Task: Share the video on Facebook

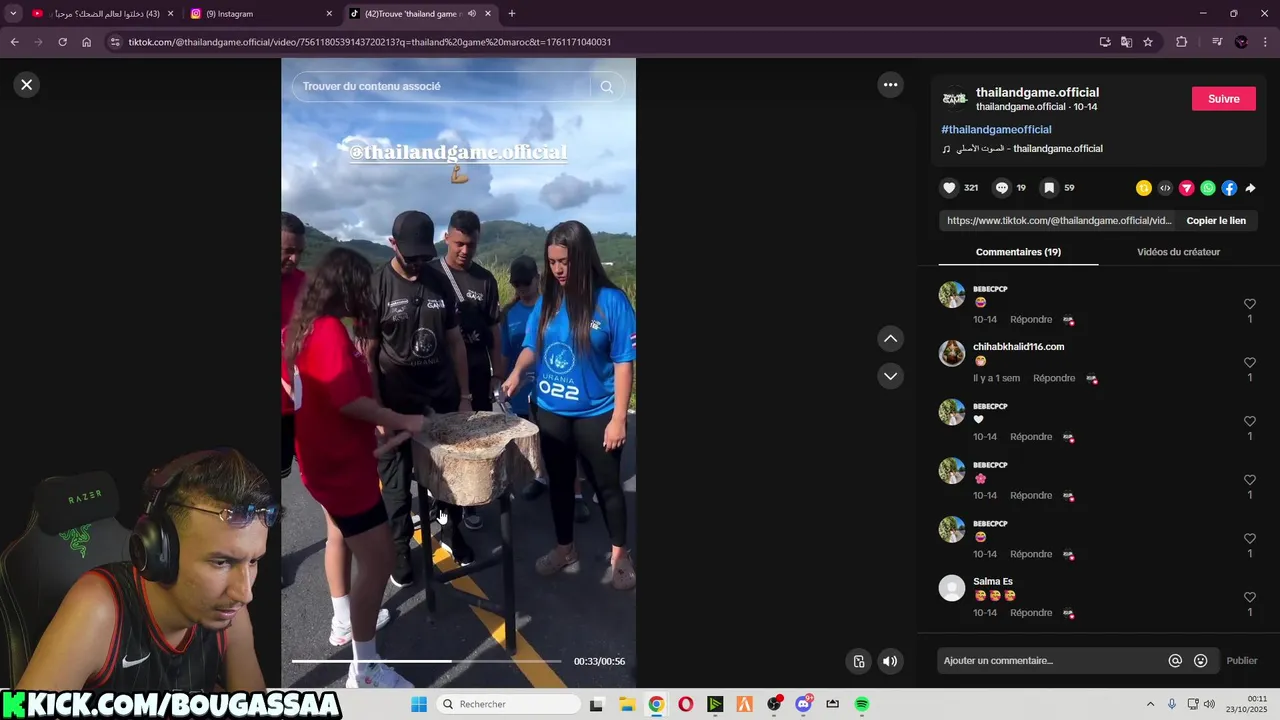Action: (x=1229, y=188)
